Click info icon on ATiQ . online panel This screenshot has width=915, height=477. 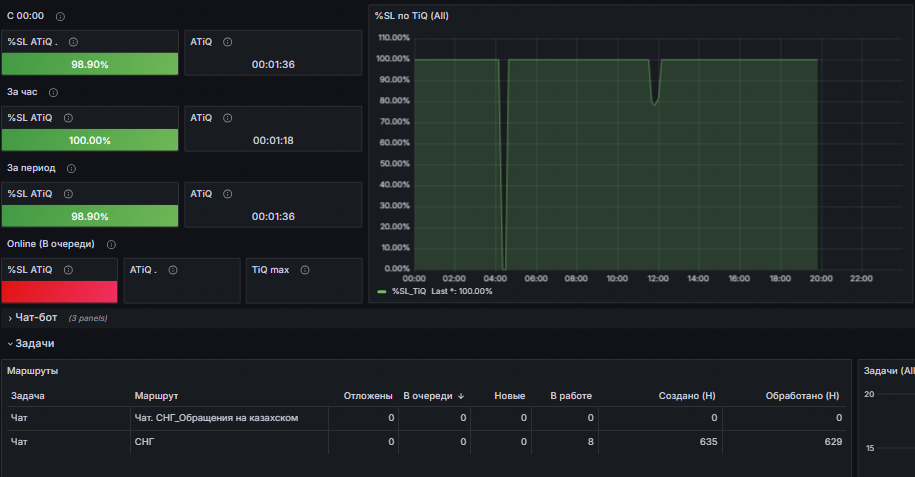[173, 270]
